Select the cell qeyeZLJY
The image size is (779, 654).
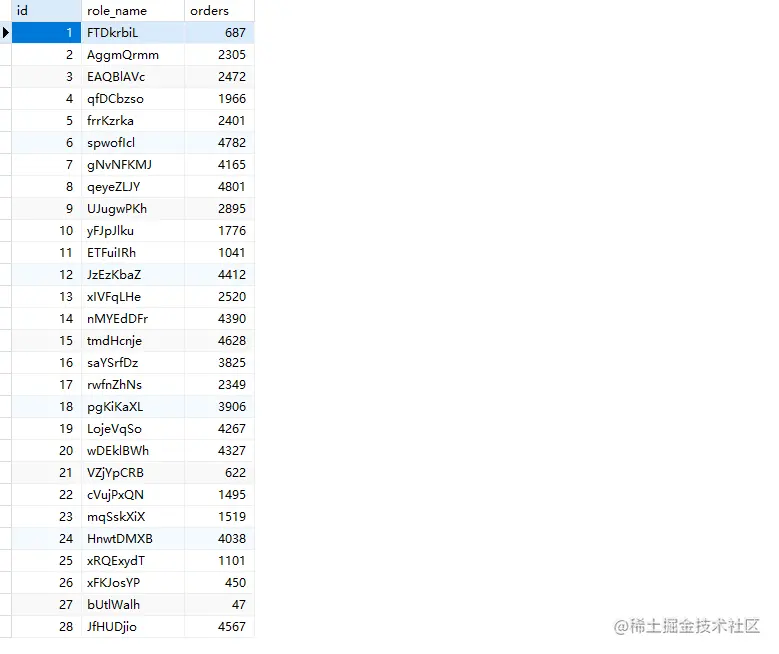[x=133, y=187]
